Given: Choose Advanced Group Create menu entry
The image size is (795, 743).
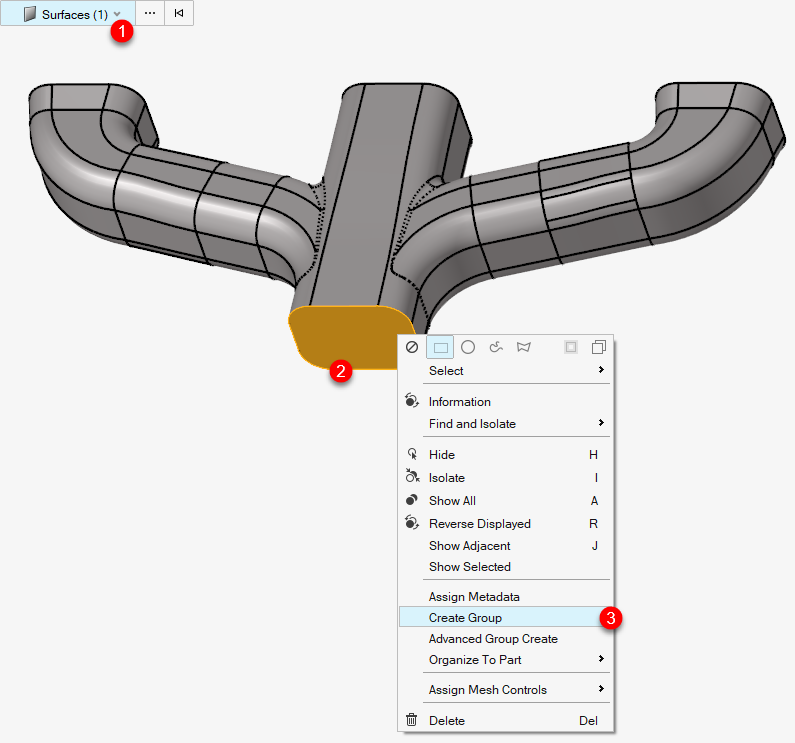Looking at the screenshot, I should 493,639.
